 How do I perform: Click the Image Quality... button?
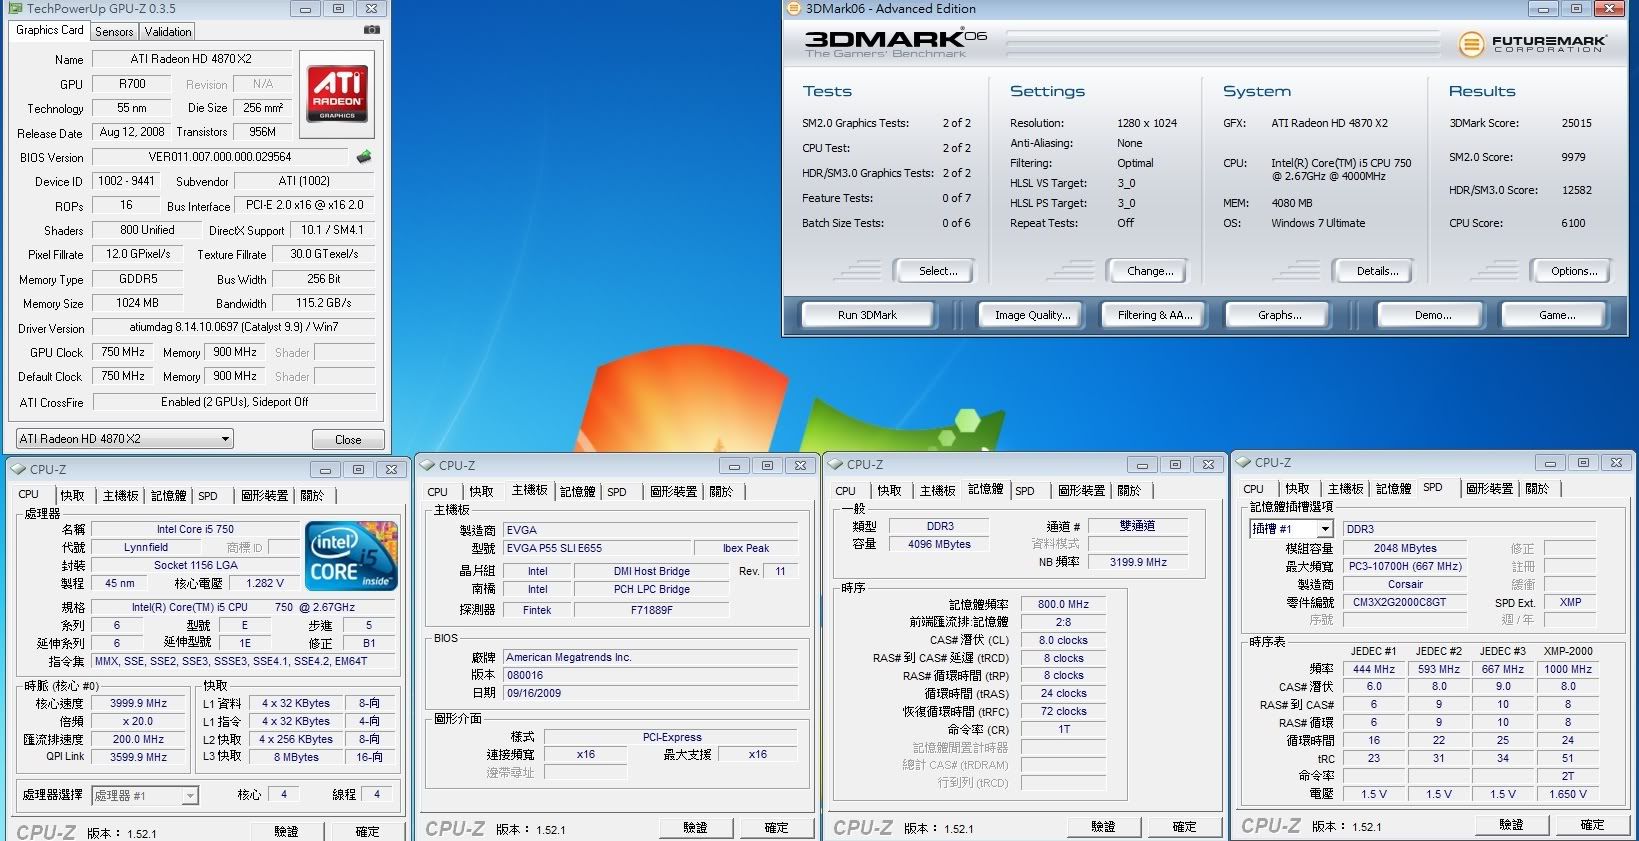coord(1032,315)
